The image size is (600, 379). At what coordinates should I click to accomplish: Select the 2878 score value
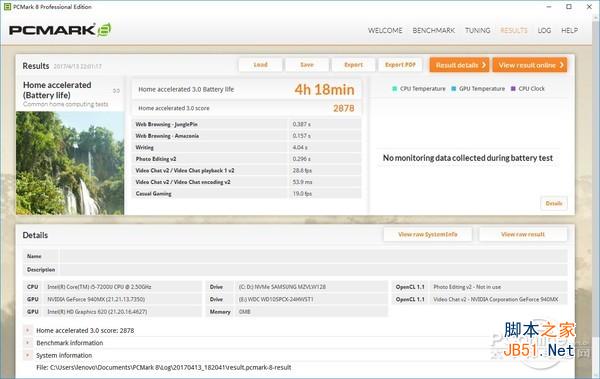[344, 108]
